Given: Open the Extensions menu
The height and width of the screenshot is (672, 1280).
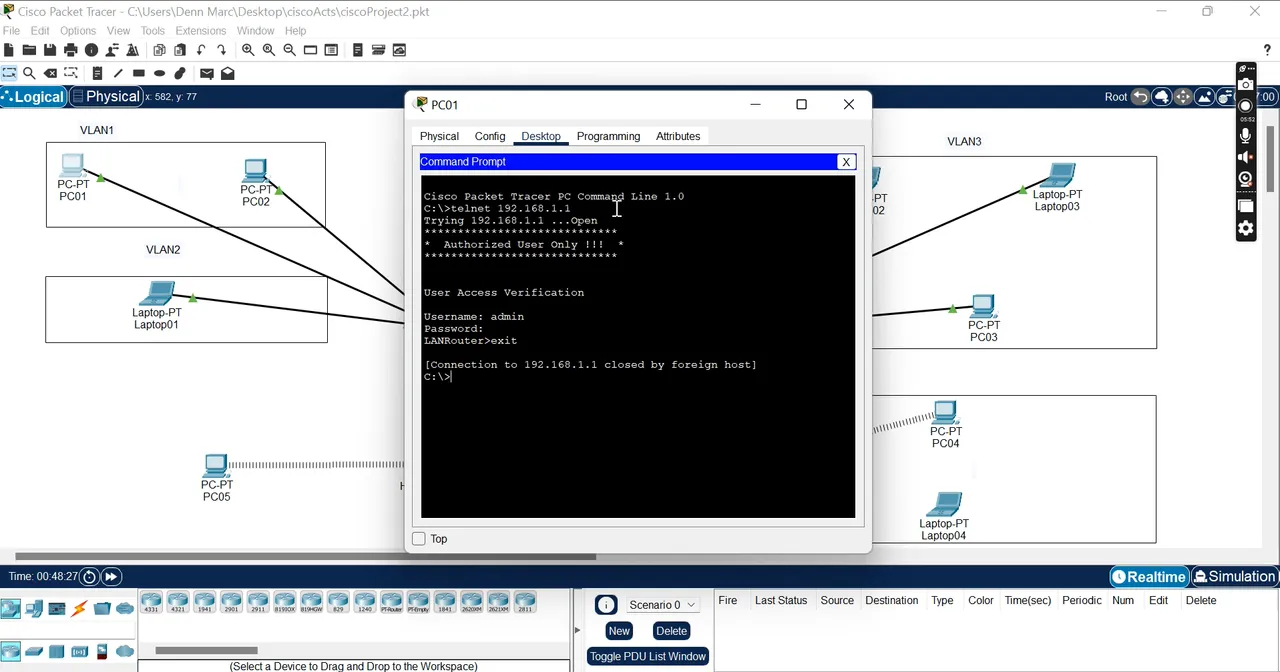Looking at the screenshot, I should (x=201, y=31).
